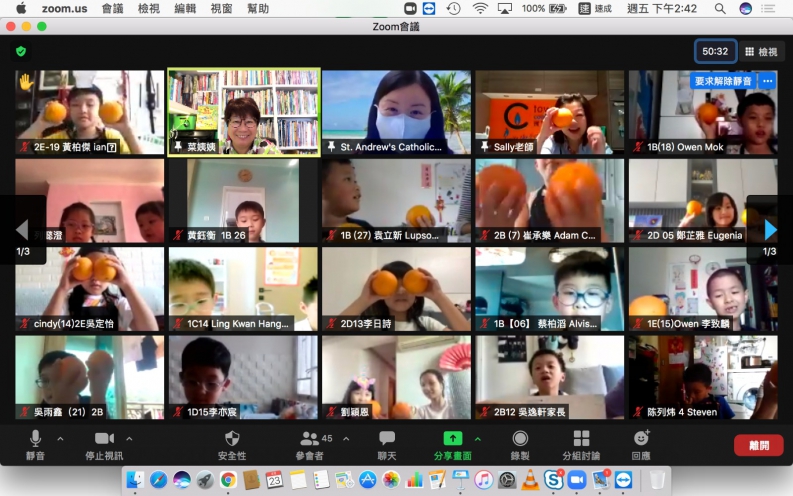
Task: Open Chrome from the macOS Dock
Action: pos(228,480)
